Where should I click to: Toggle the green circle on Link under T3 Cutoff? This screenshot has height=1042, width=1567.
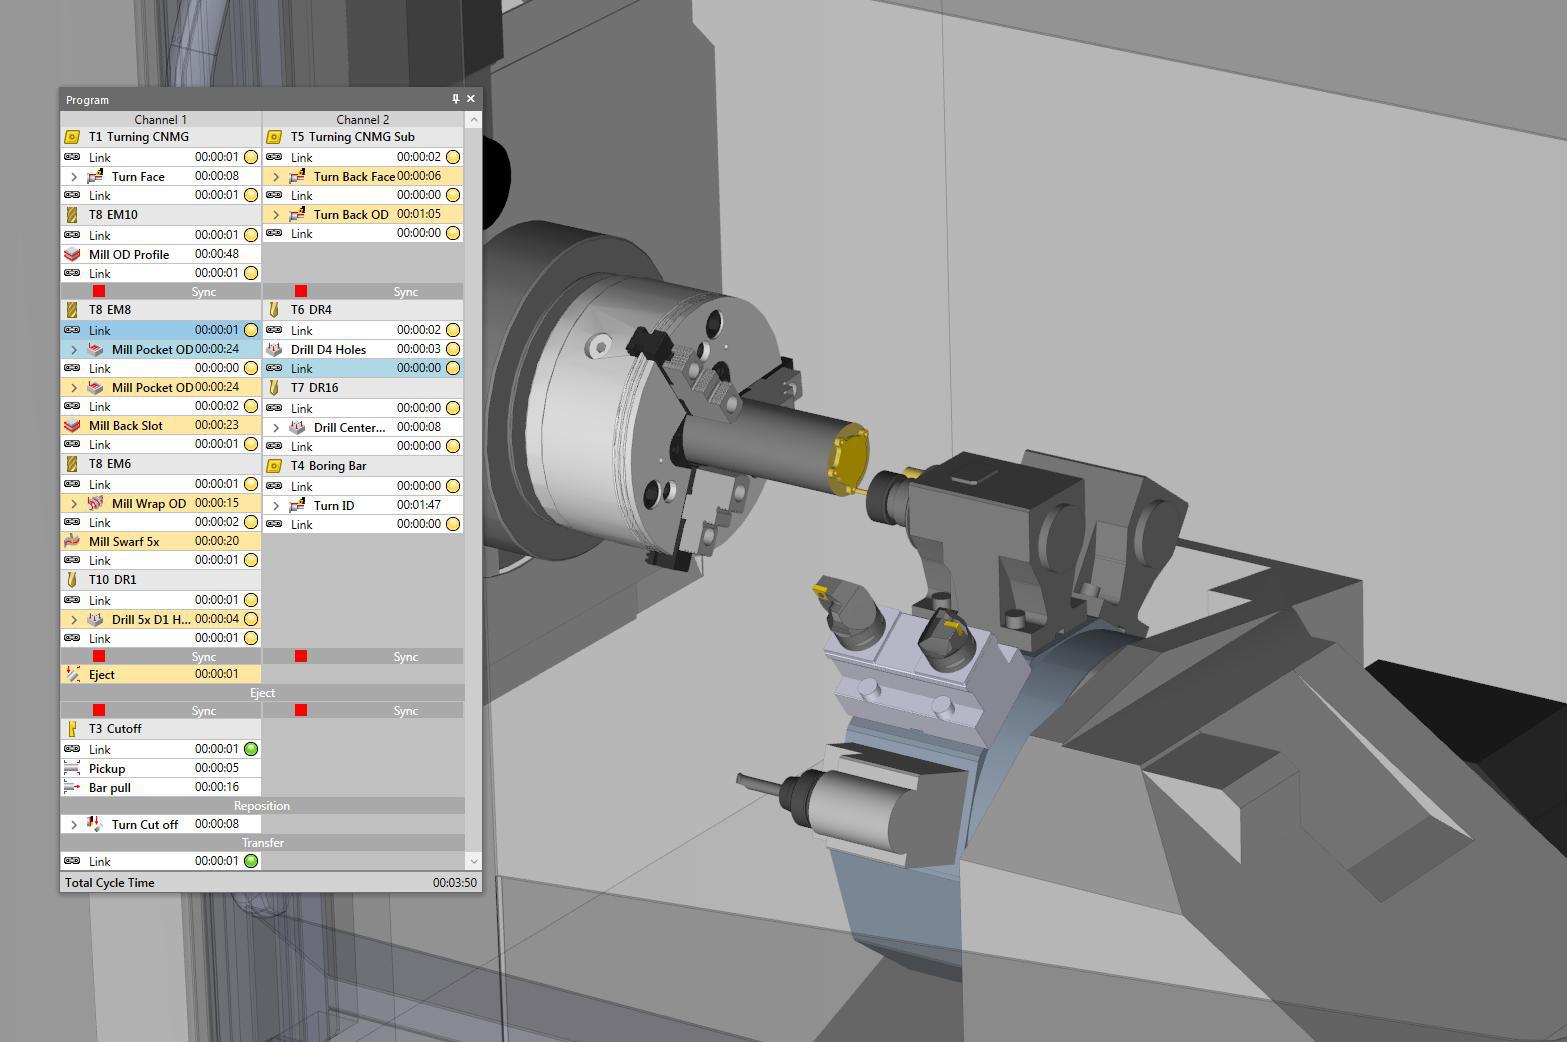point(251,749)
